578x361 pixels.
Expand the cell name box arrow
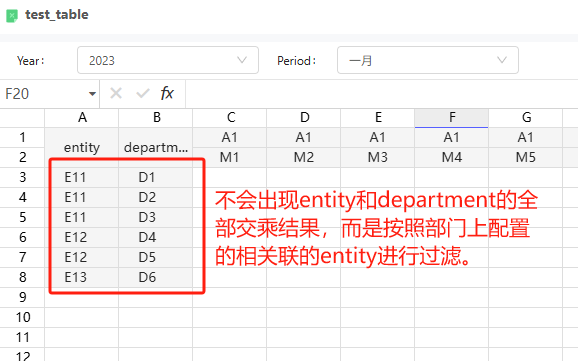pos(92,94)
